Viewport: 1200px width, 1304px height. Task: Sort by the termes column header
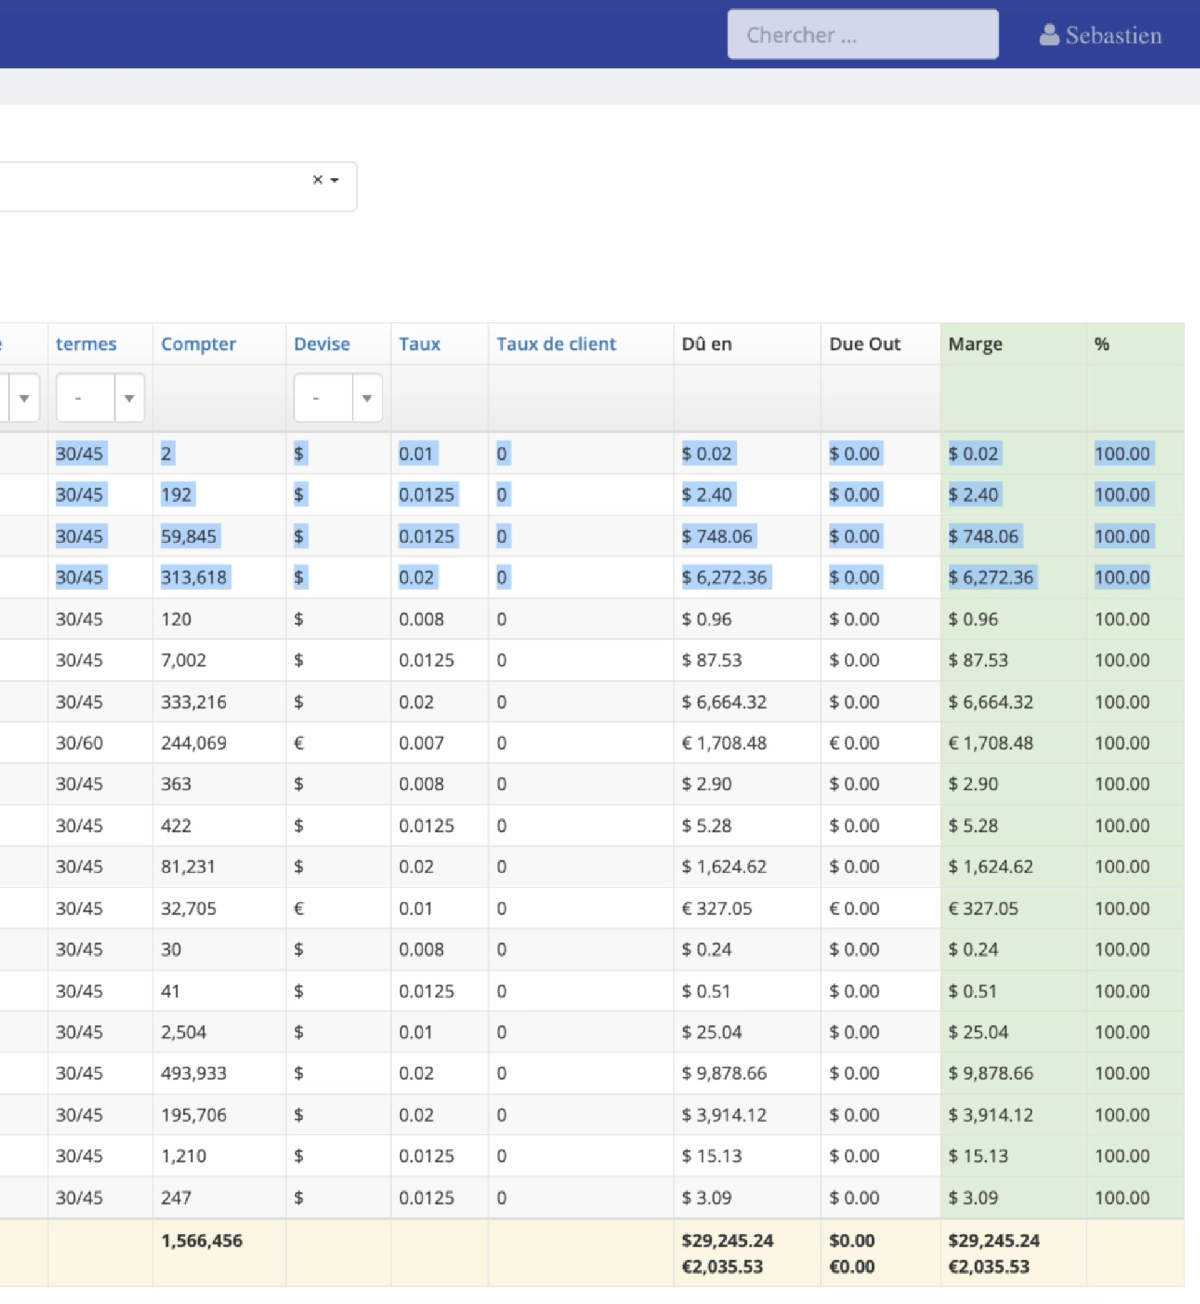click(x=86, y=344)
